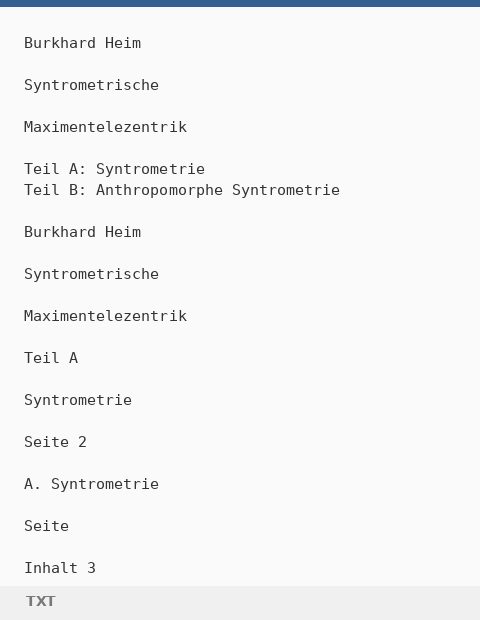Click the first "Syntrometrische" line

(x=91, y=85)
